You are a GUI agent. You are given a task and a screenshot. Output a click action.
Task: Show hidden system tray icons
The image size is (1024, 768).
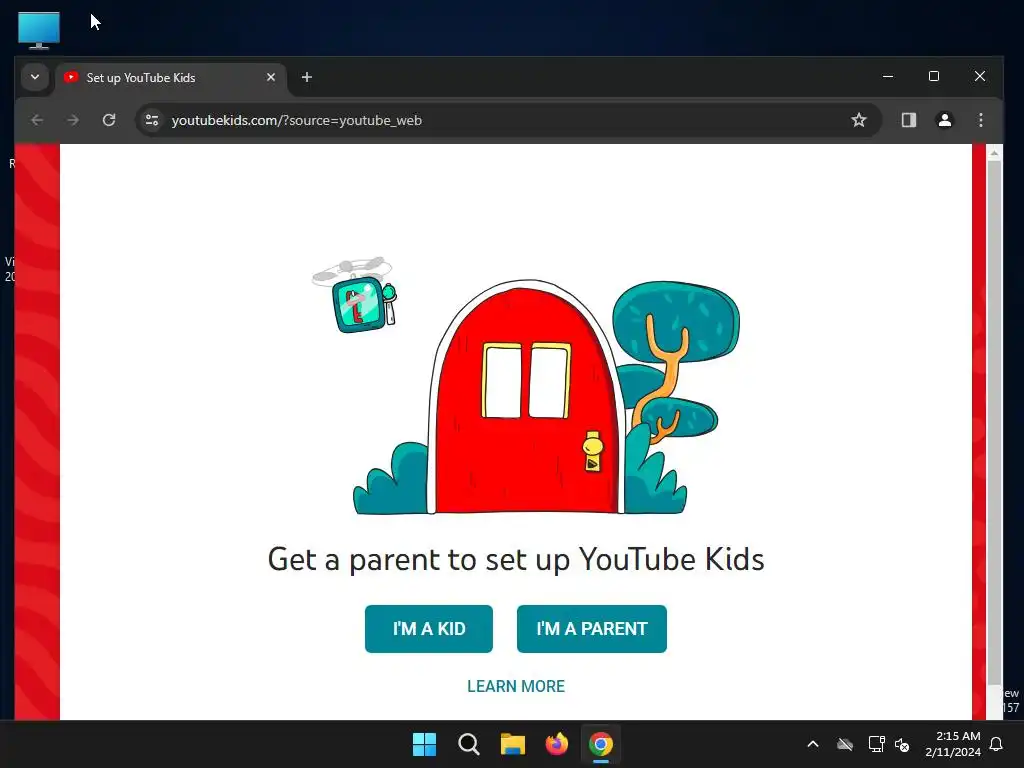coord(813,744)
